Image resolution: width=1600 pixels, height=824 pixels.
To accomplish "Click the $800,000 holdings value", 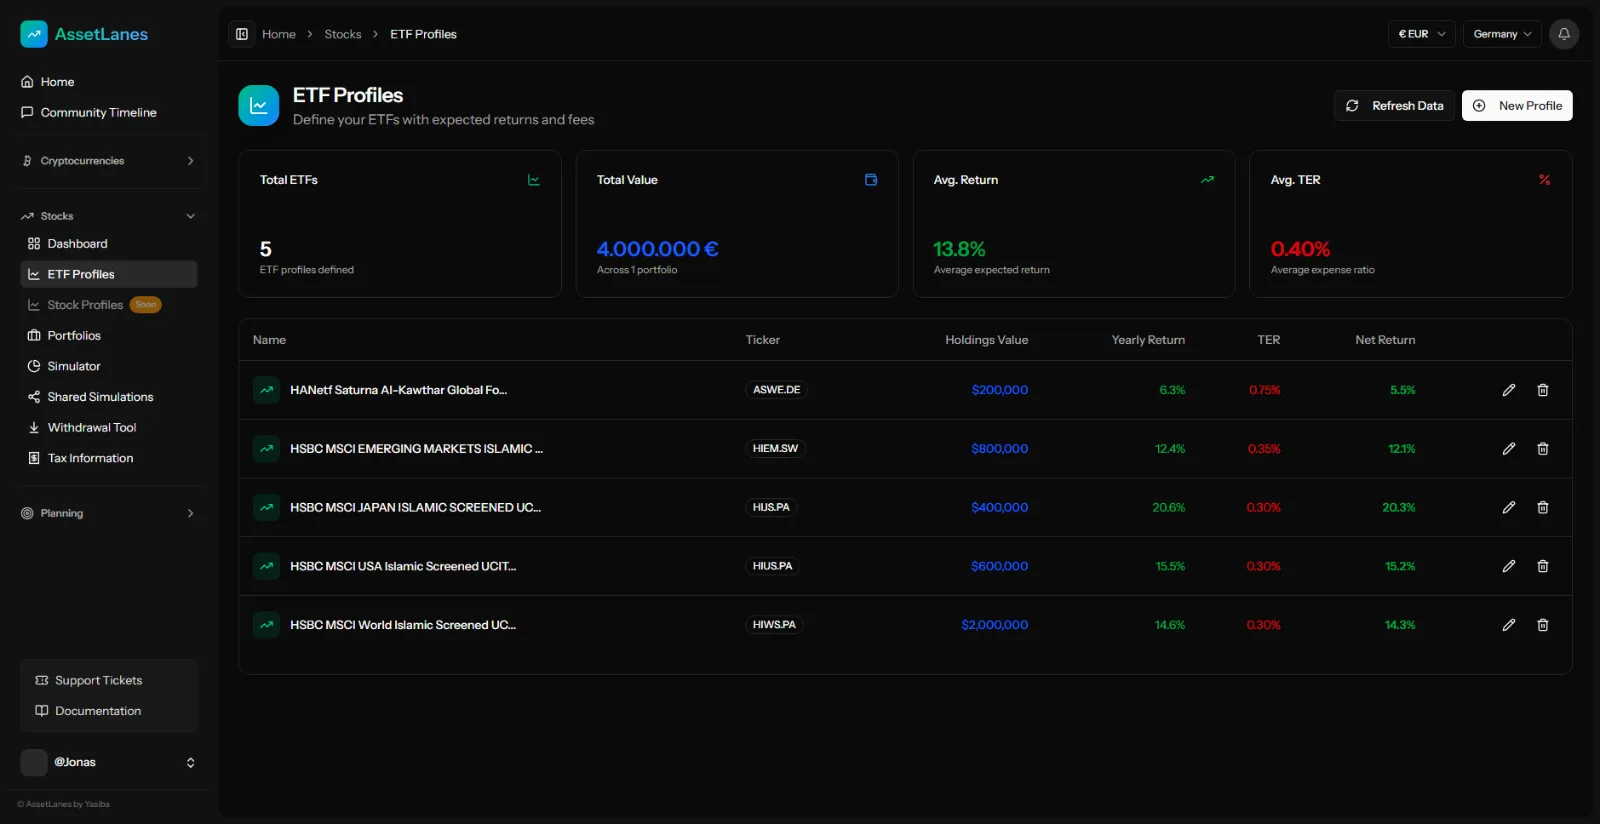I will 1000,449.
